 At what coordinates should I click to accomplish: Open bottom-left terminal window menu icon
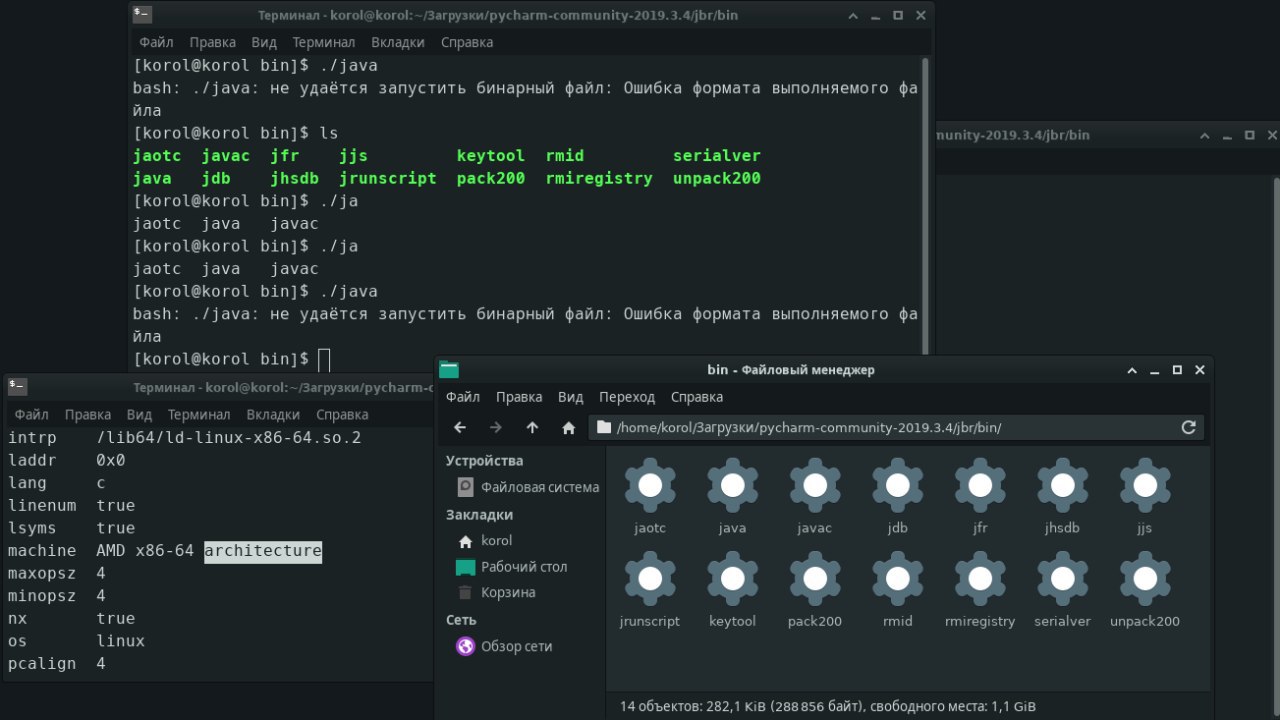(16, 387)
